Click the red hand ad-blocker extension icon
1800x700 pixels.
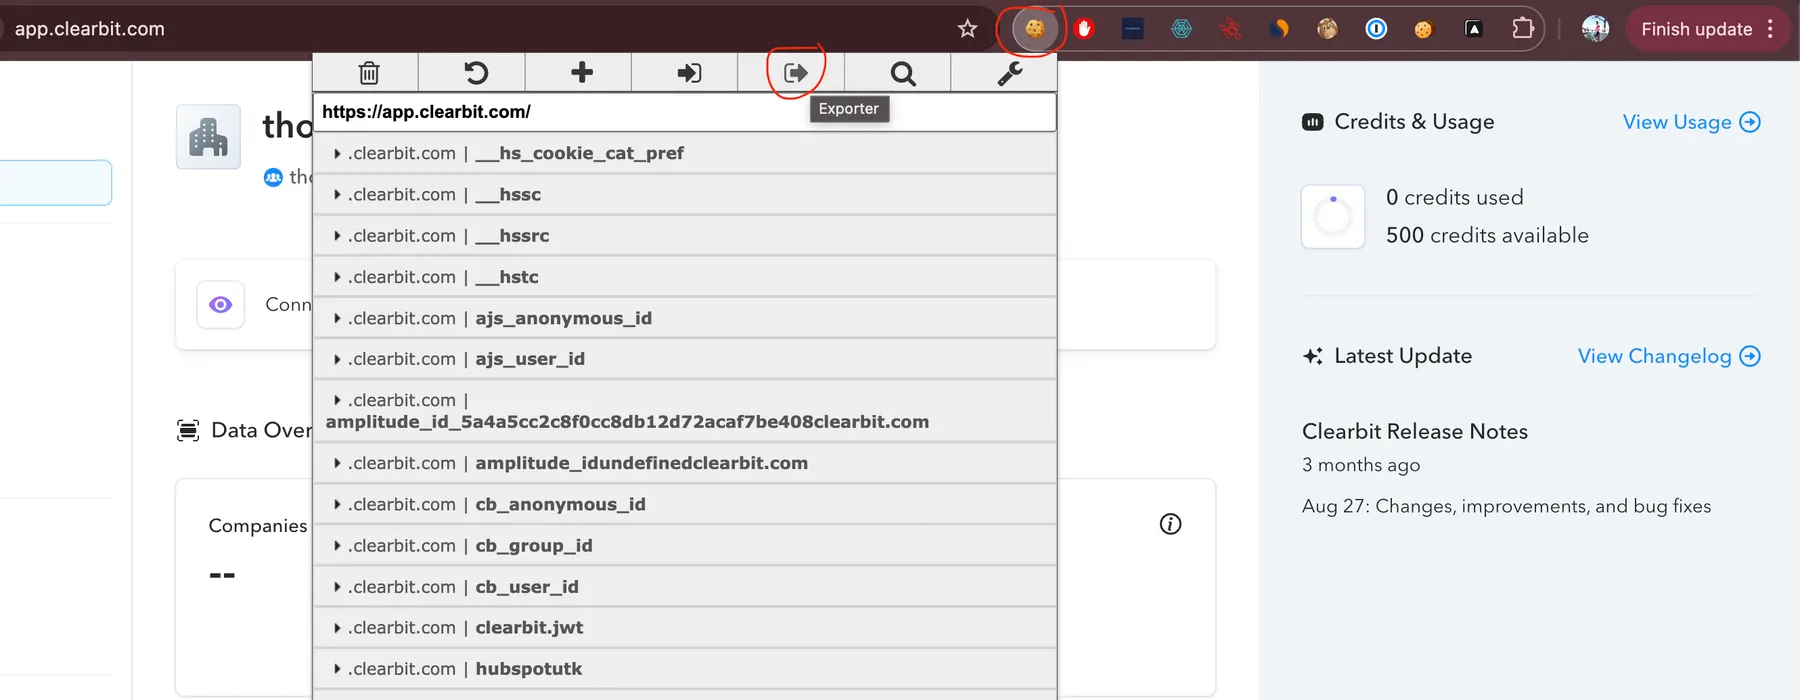coord(1084,29)
